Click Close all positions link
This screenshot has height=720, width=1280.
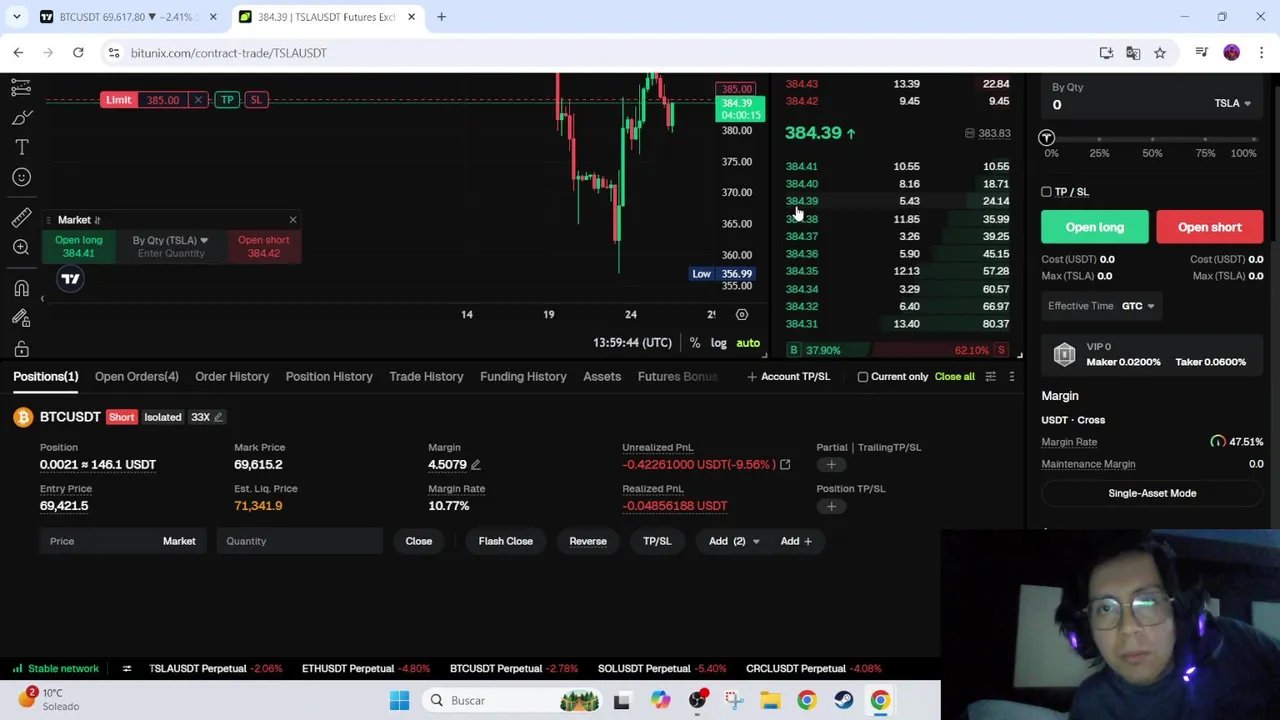954,377
